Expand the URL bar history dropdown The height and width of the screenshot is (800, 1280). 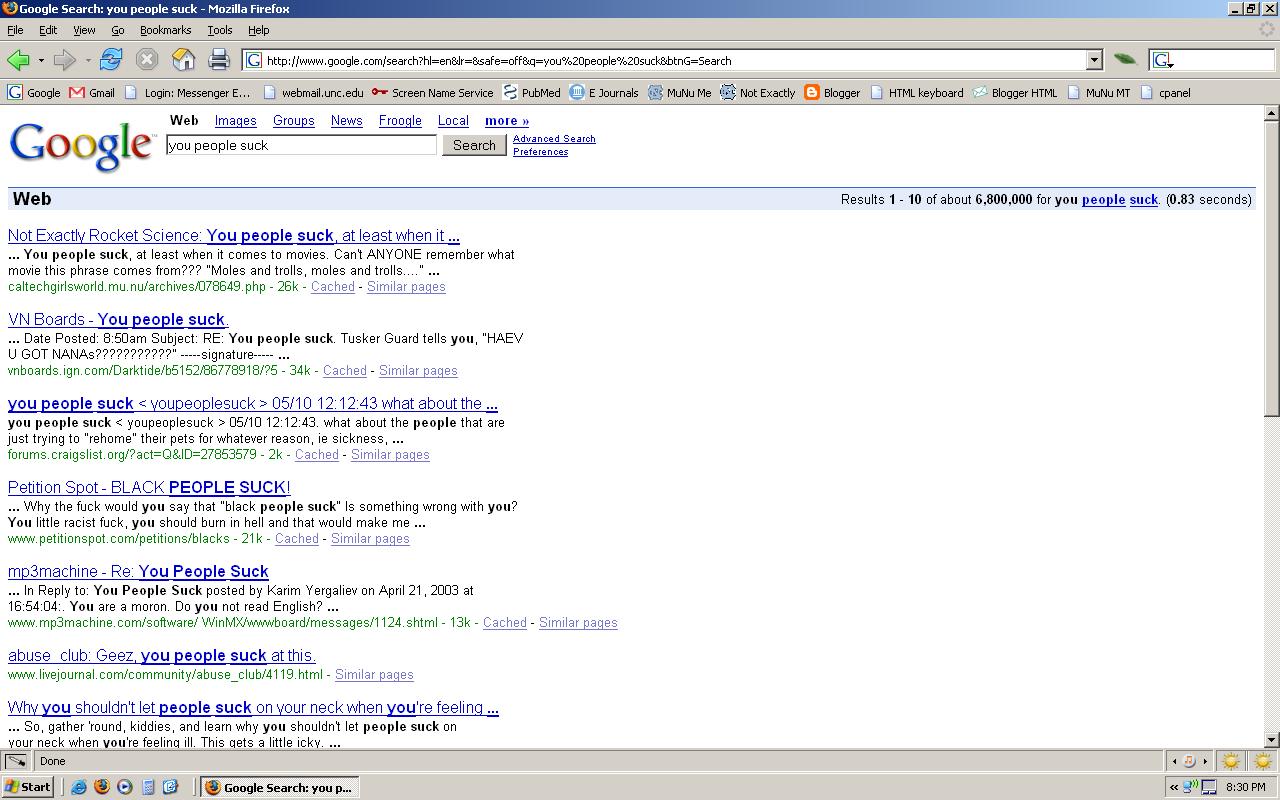1094,60
